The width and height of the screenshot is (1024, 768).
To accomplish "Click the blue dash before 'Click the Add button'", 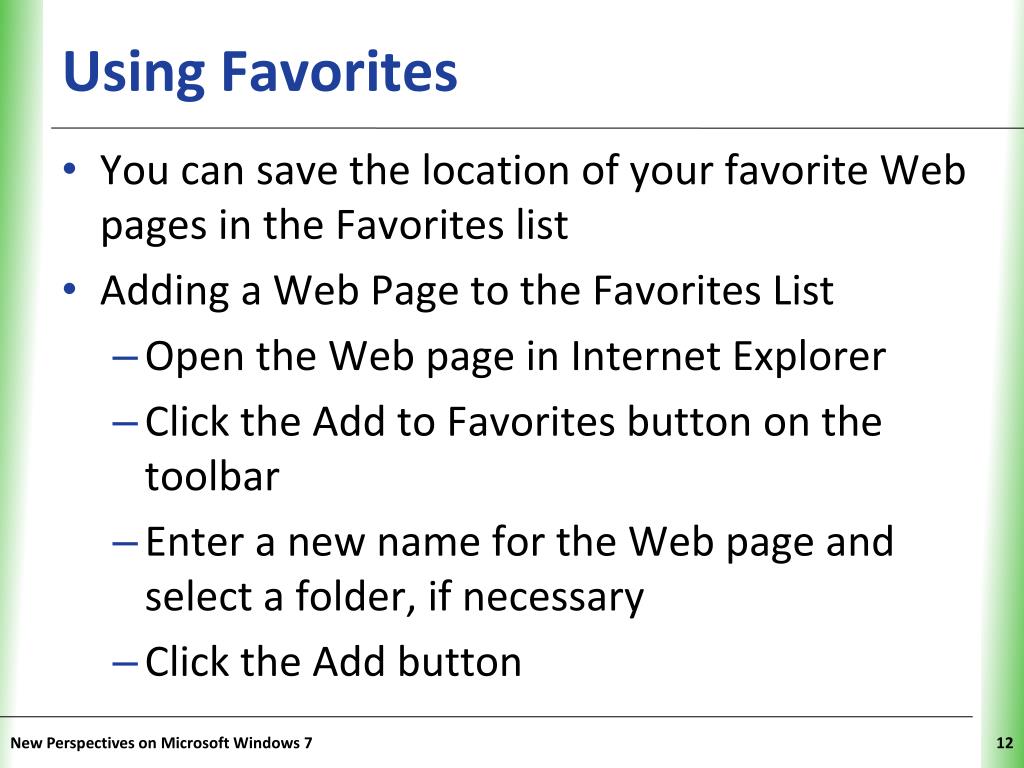I will (x=125, y=664).
